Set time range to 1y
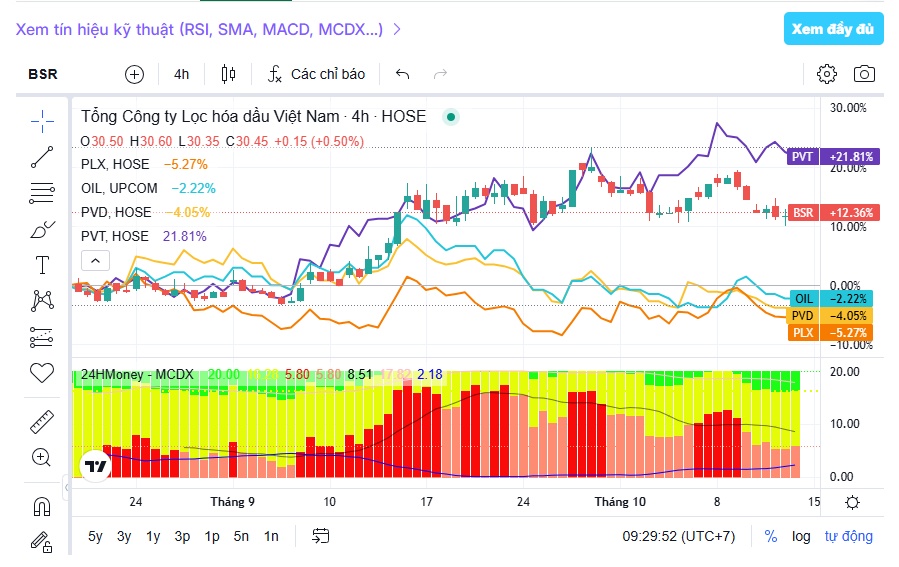 pos(153,536)
